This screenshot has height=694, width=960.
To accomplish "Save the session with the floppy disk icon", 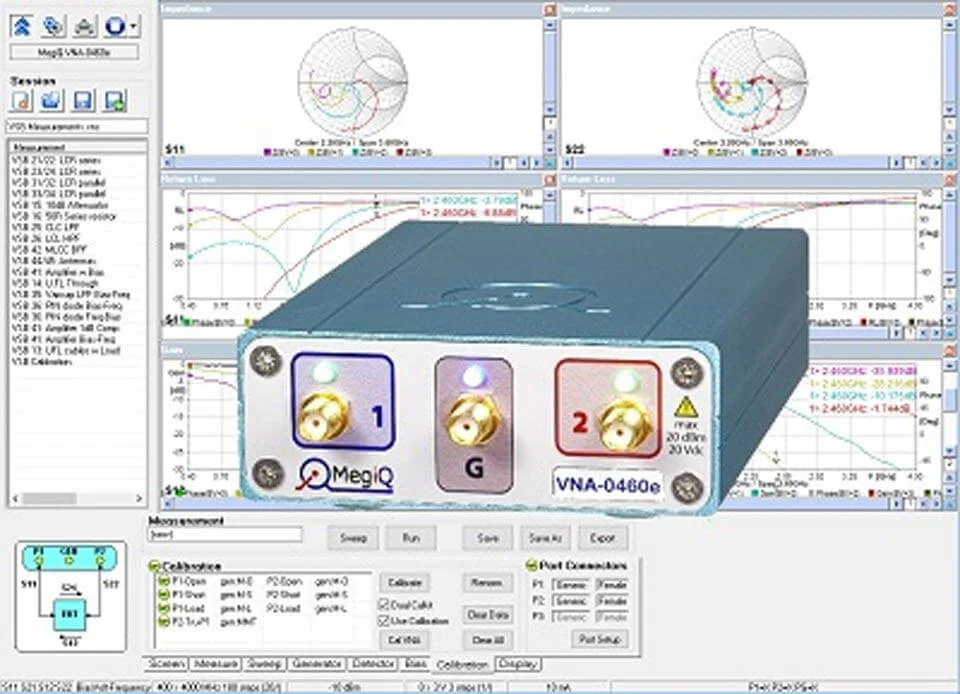I will (x=85, y=100).
